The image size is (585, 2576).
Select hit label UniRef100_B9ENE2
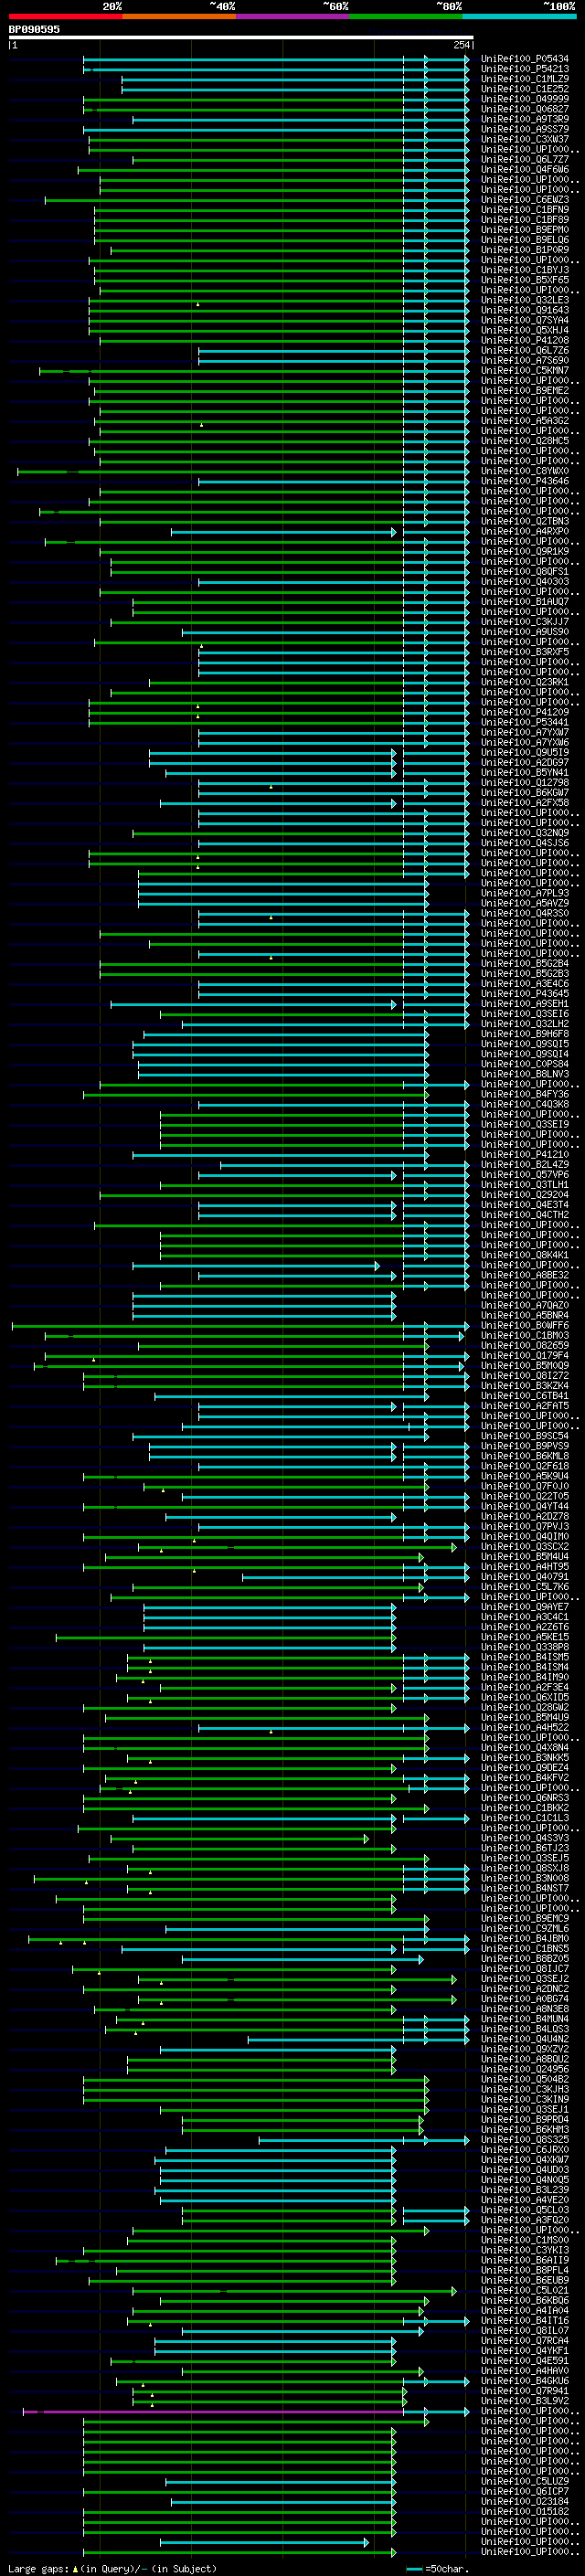[525, 390]
